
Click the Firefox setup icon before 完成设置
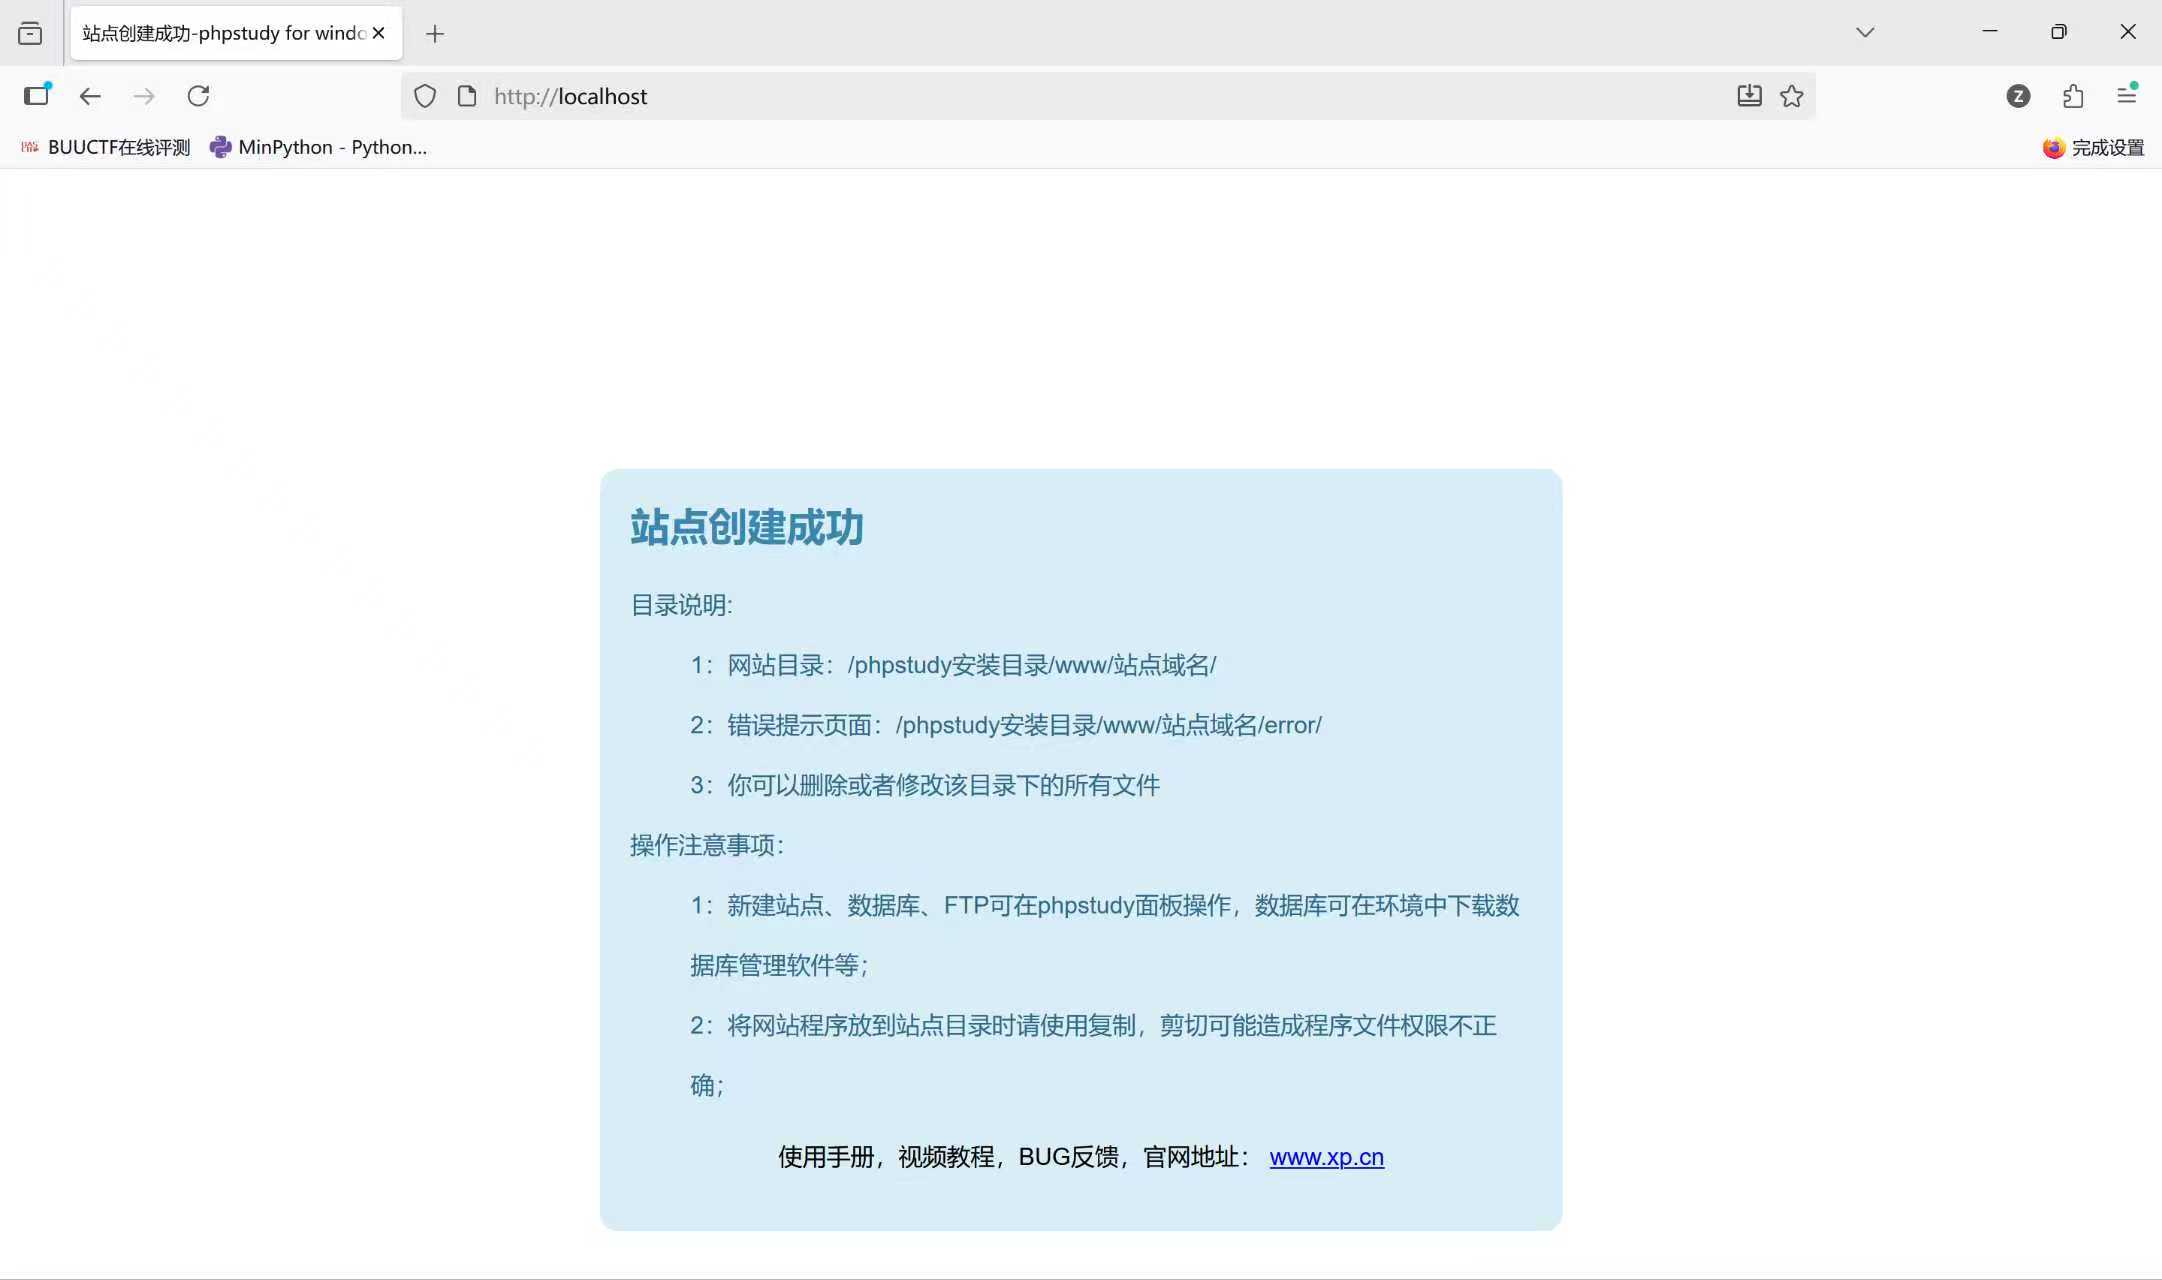2053,147
